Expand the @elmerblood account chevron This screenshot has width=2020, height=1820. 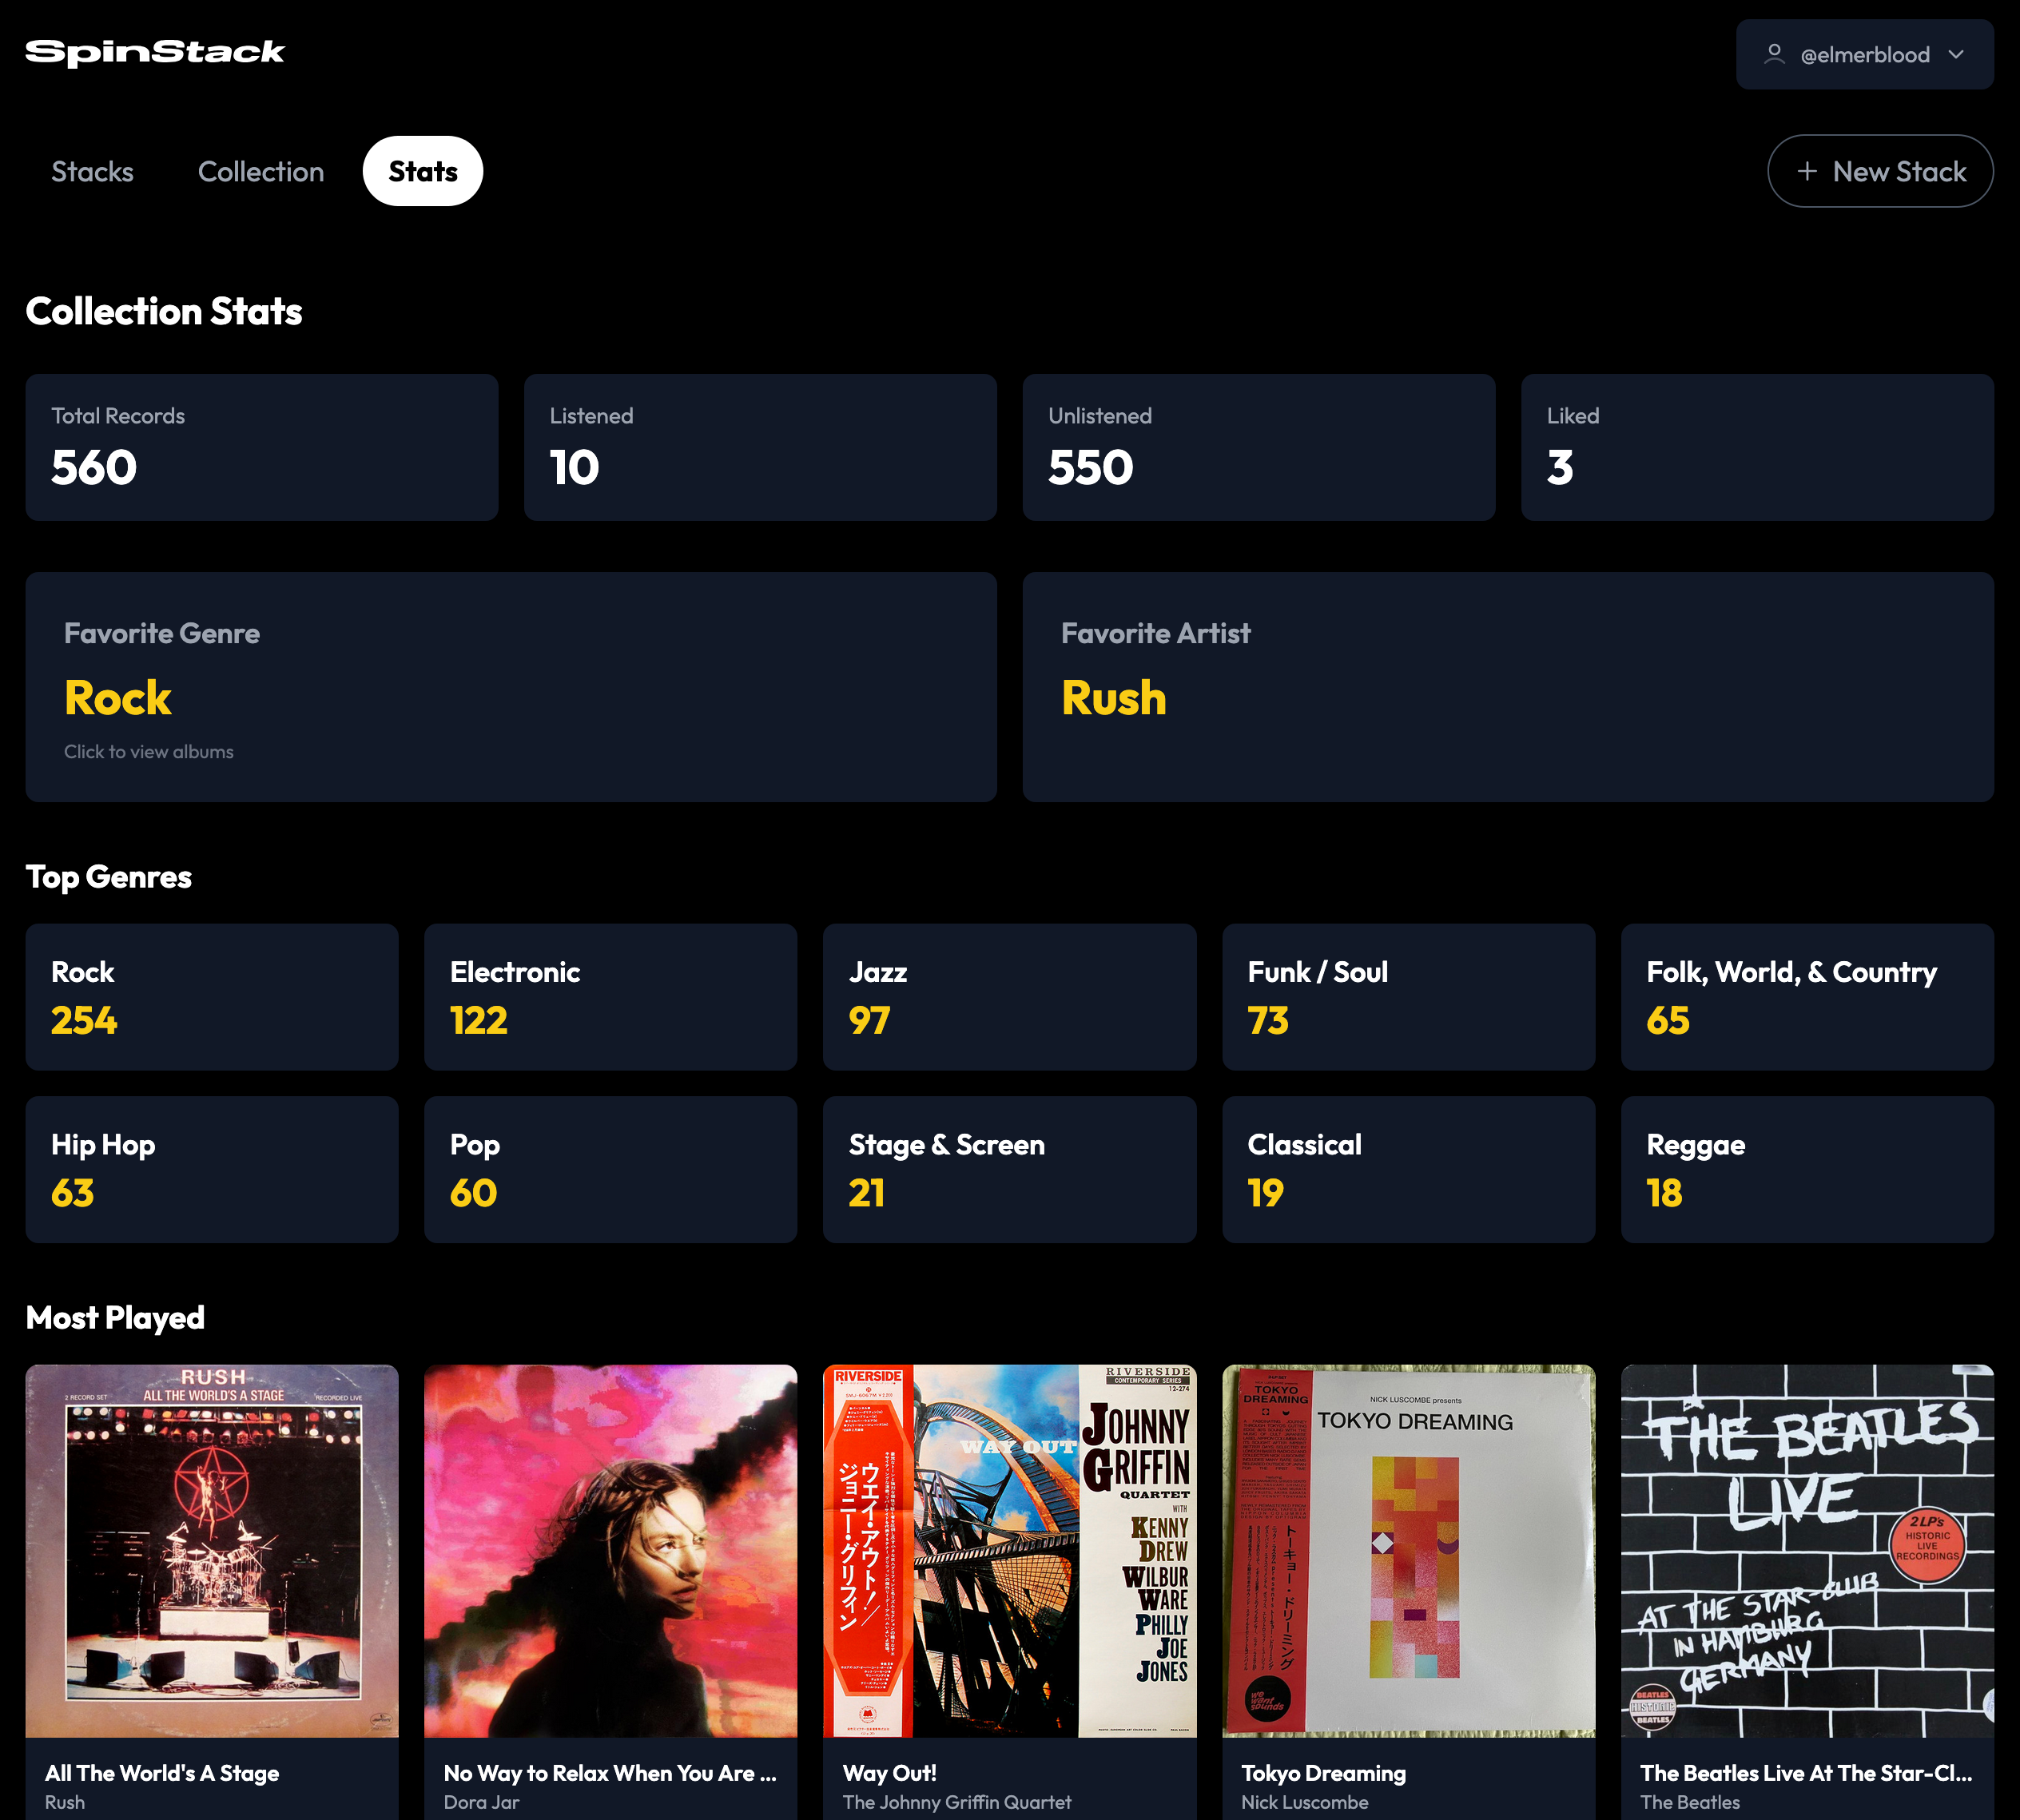click(1956, 54)
